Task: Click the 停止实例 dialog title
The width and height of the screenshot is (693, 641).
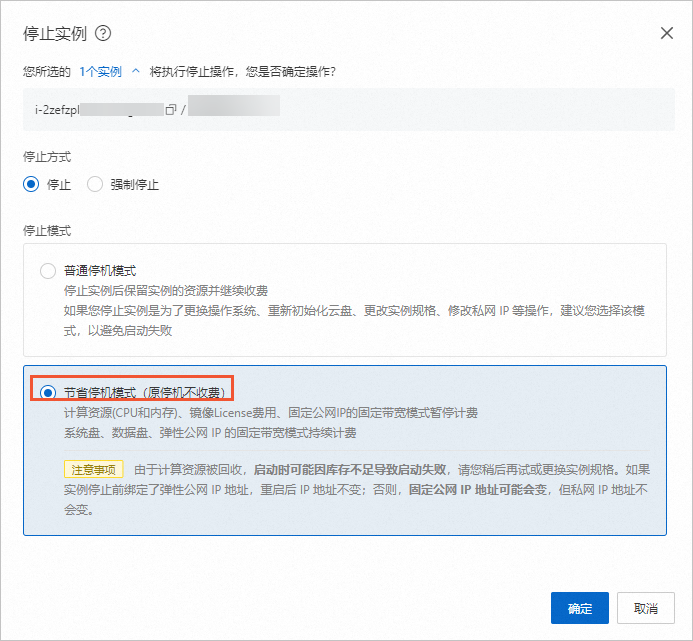Action: (x=53, y=33)
